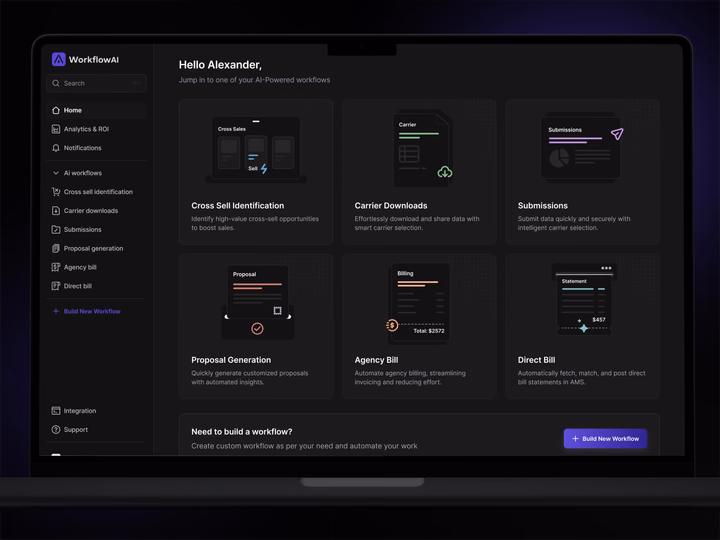
Task: Click the Notifications bell icon
Action: [56, 148]
